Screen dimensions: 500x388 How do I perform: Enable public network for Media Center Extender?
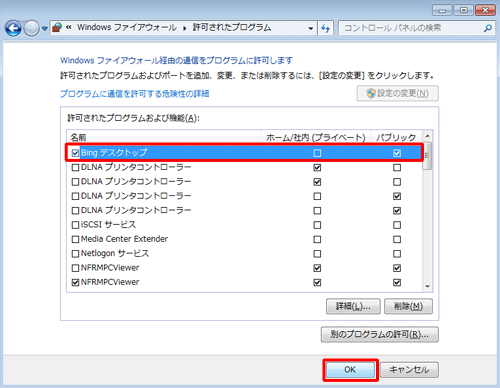click(397, 239)
